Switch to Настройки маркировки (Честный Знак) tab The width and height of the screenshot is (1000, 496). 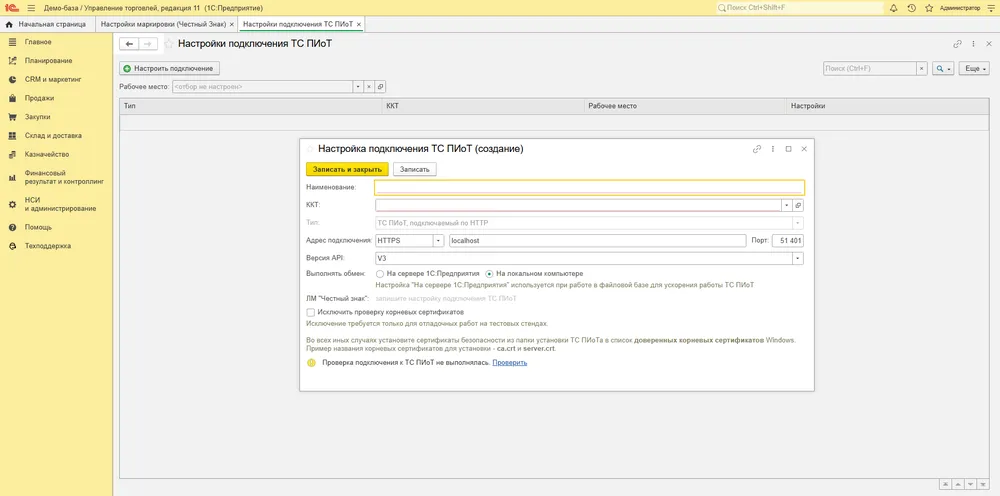tap(163, 24)
